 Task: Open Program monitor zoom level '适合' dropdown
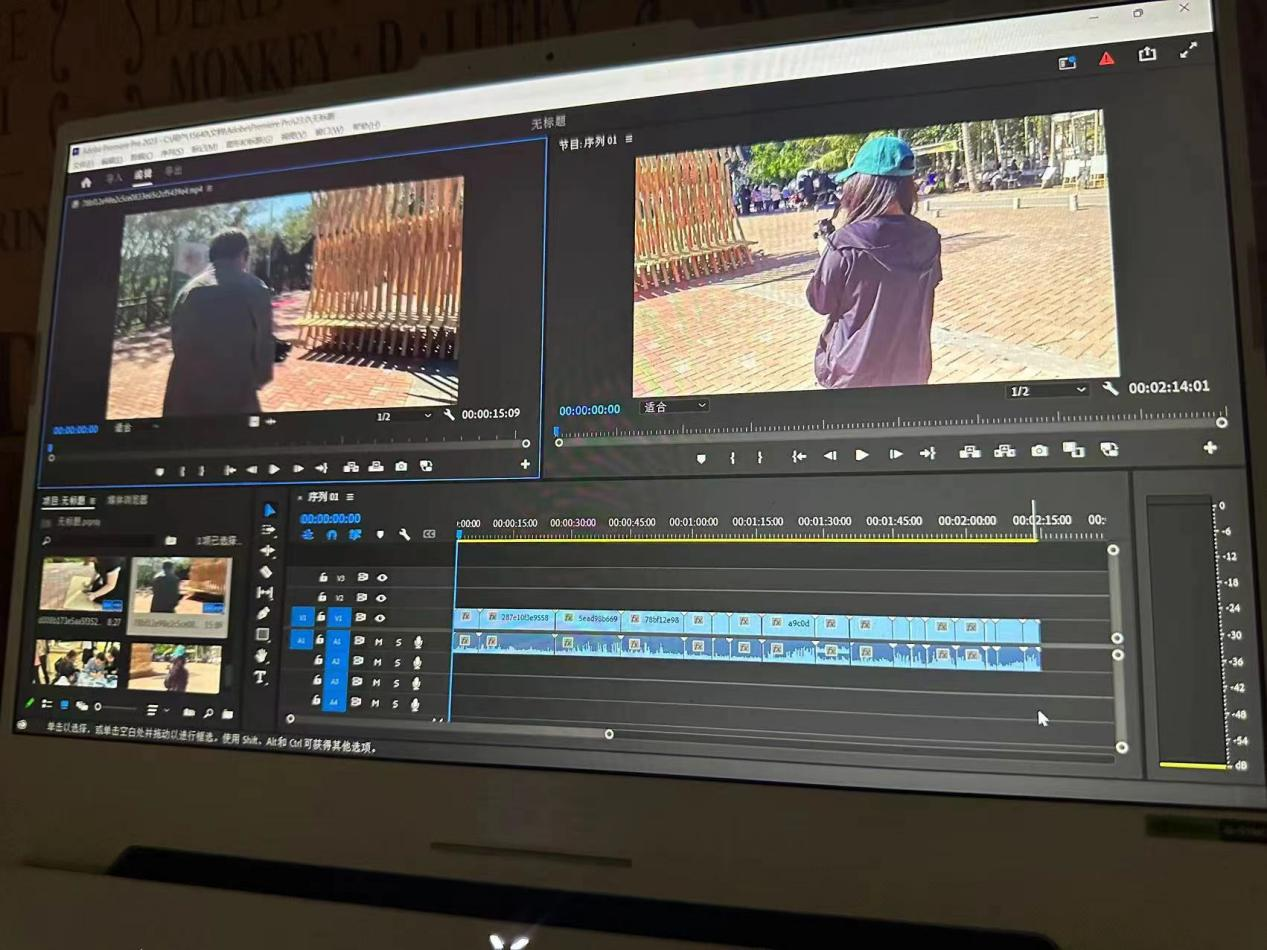673,406
